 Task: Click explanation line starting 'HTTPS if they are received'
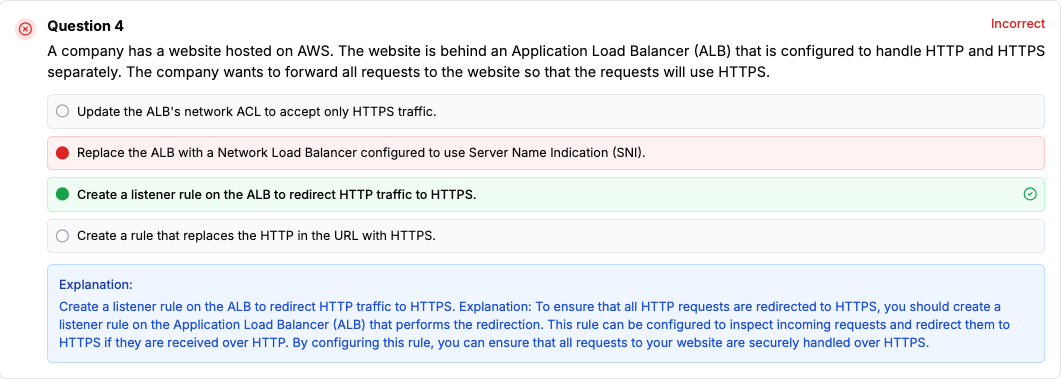[x=495, y=342]
